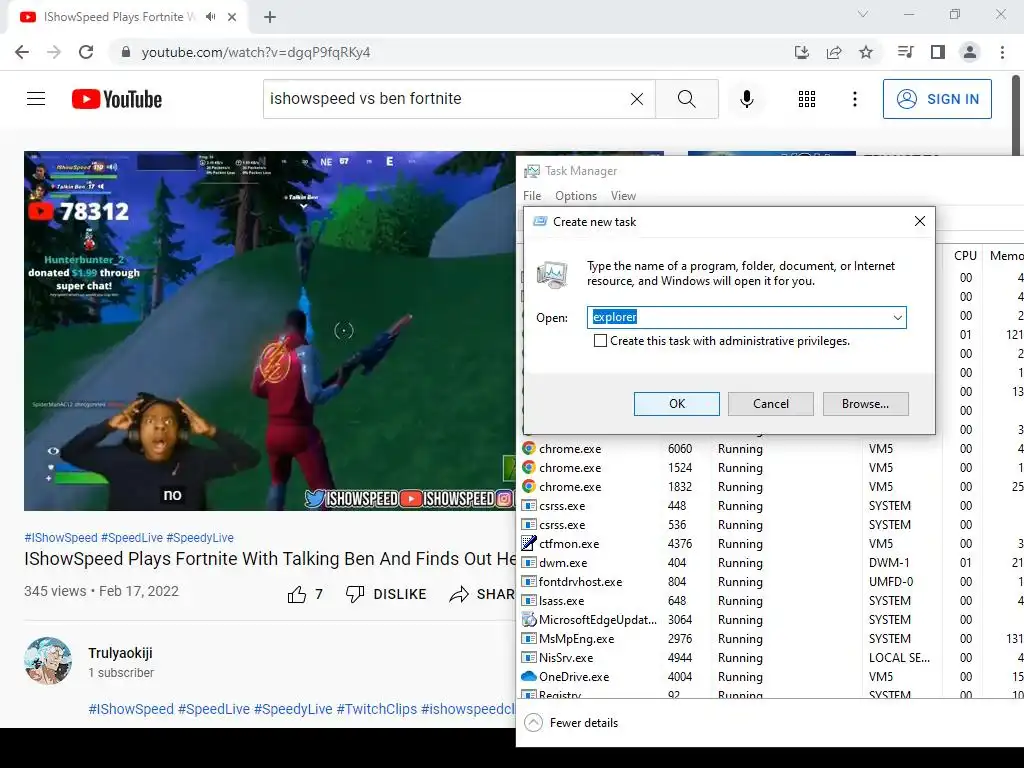Open the Trulyaokiji channel name
The image size is (1024, 768).
coord(120,653)
